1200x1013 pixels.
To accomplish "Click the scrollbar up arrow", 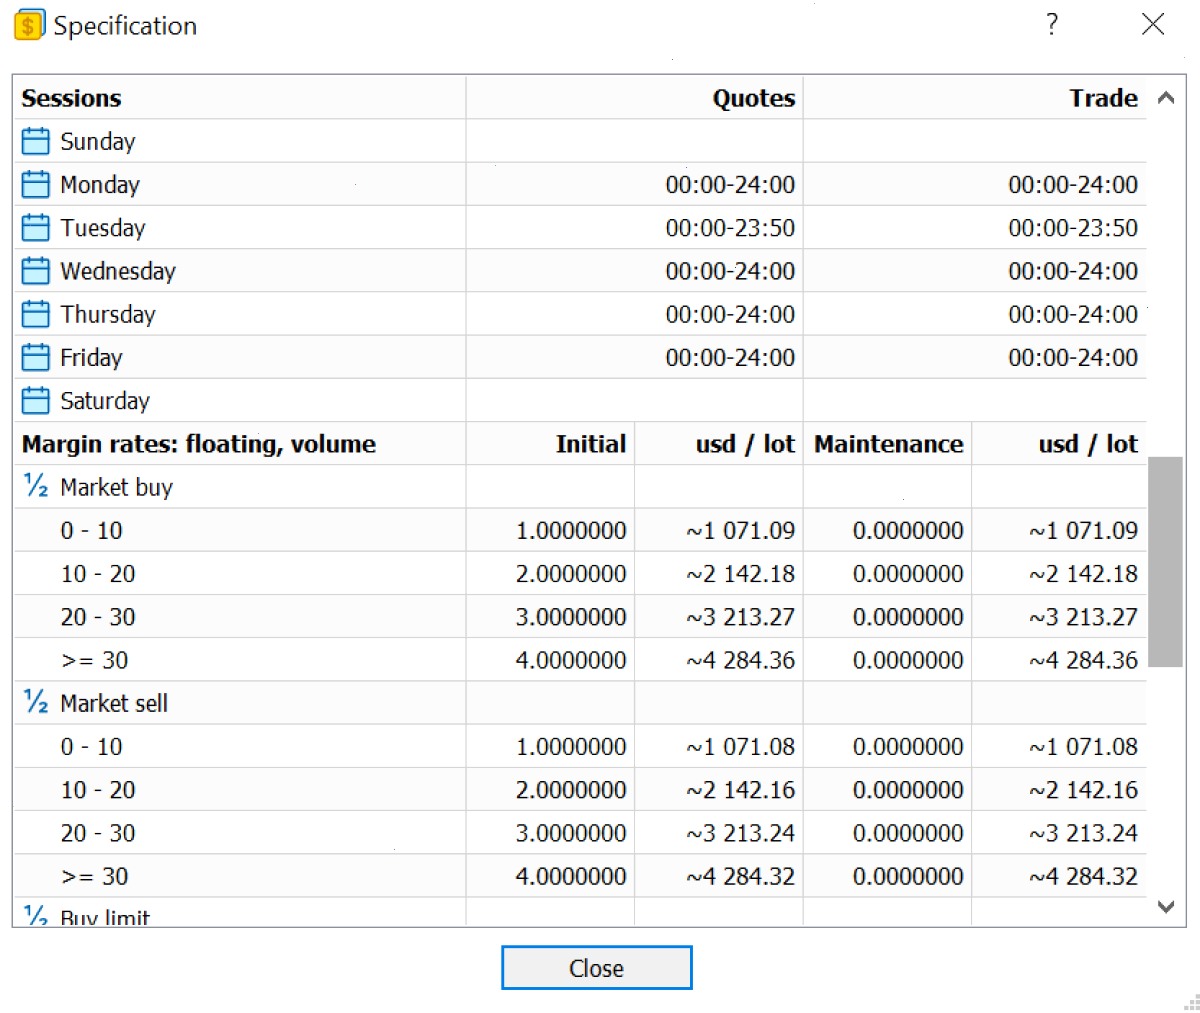I will [x=1165, y=98].
